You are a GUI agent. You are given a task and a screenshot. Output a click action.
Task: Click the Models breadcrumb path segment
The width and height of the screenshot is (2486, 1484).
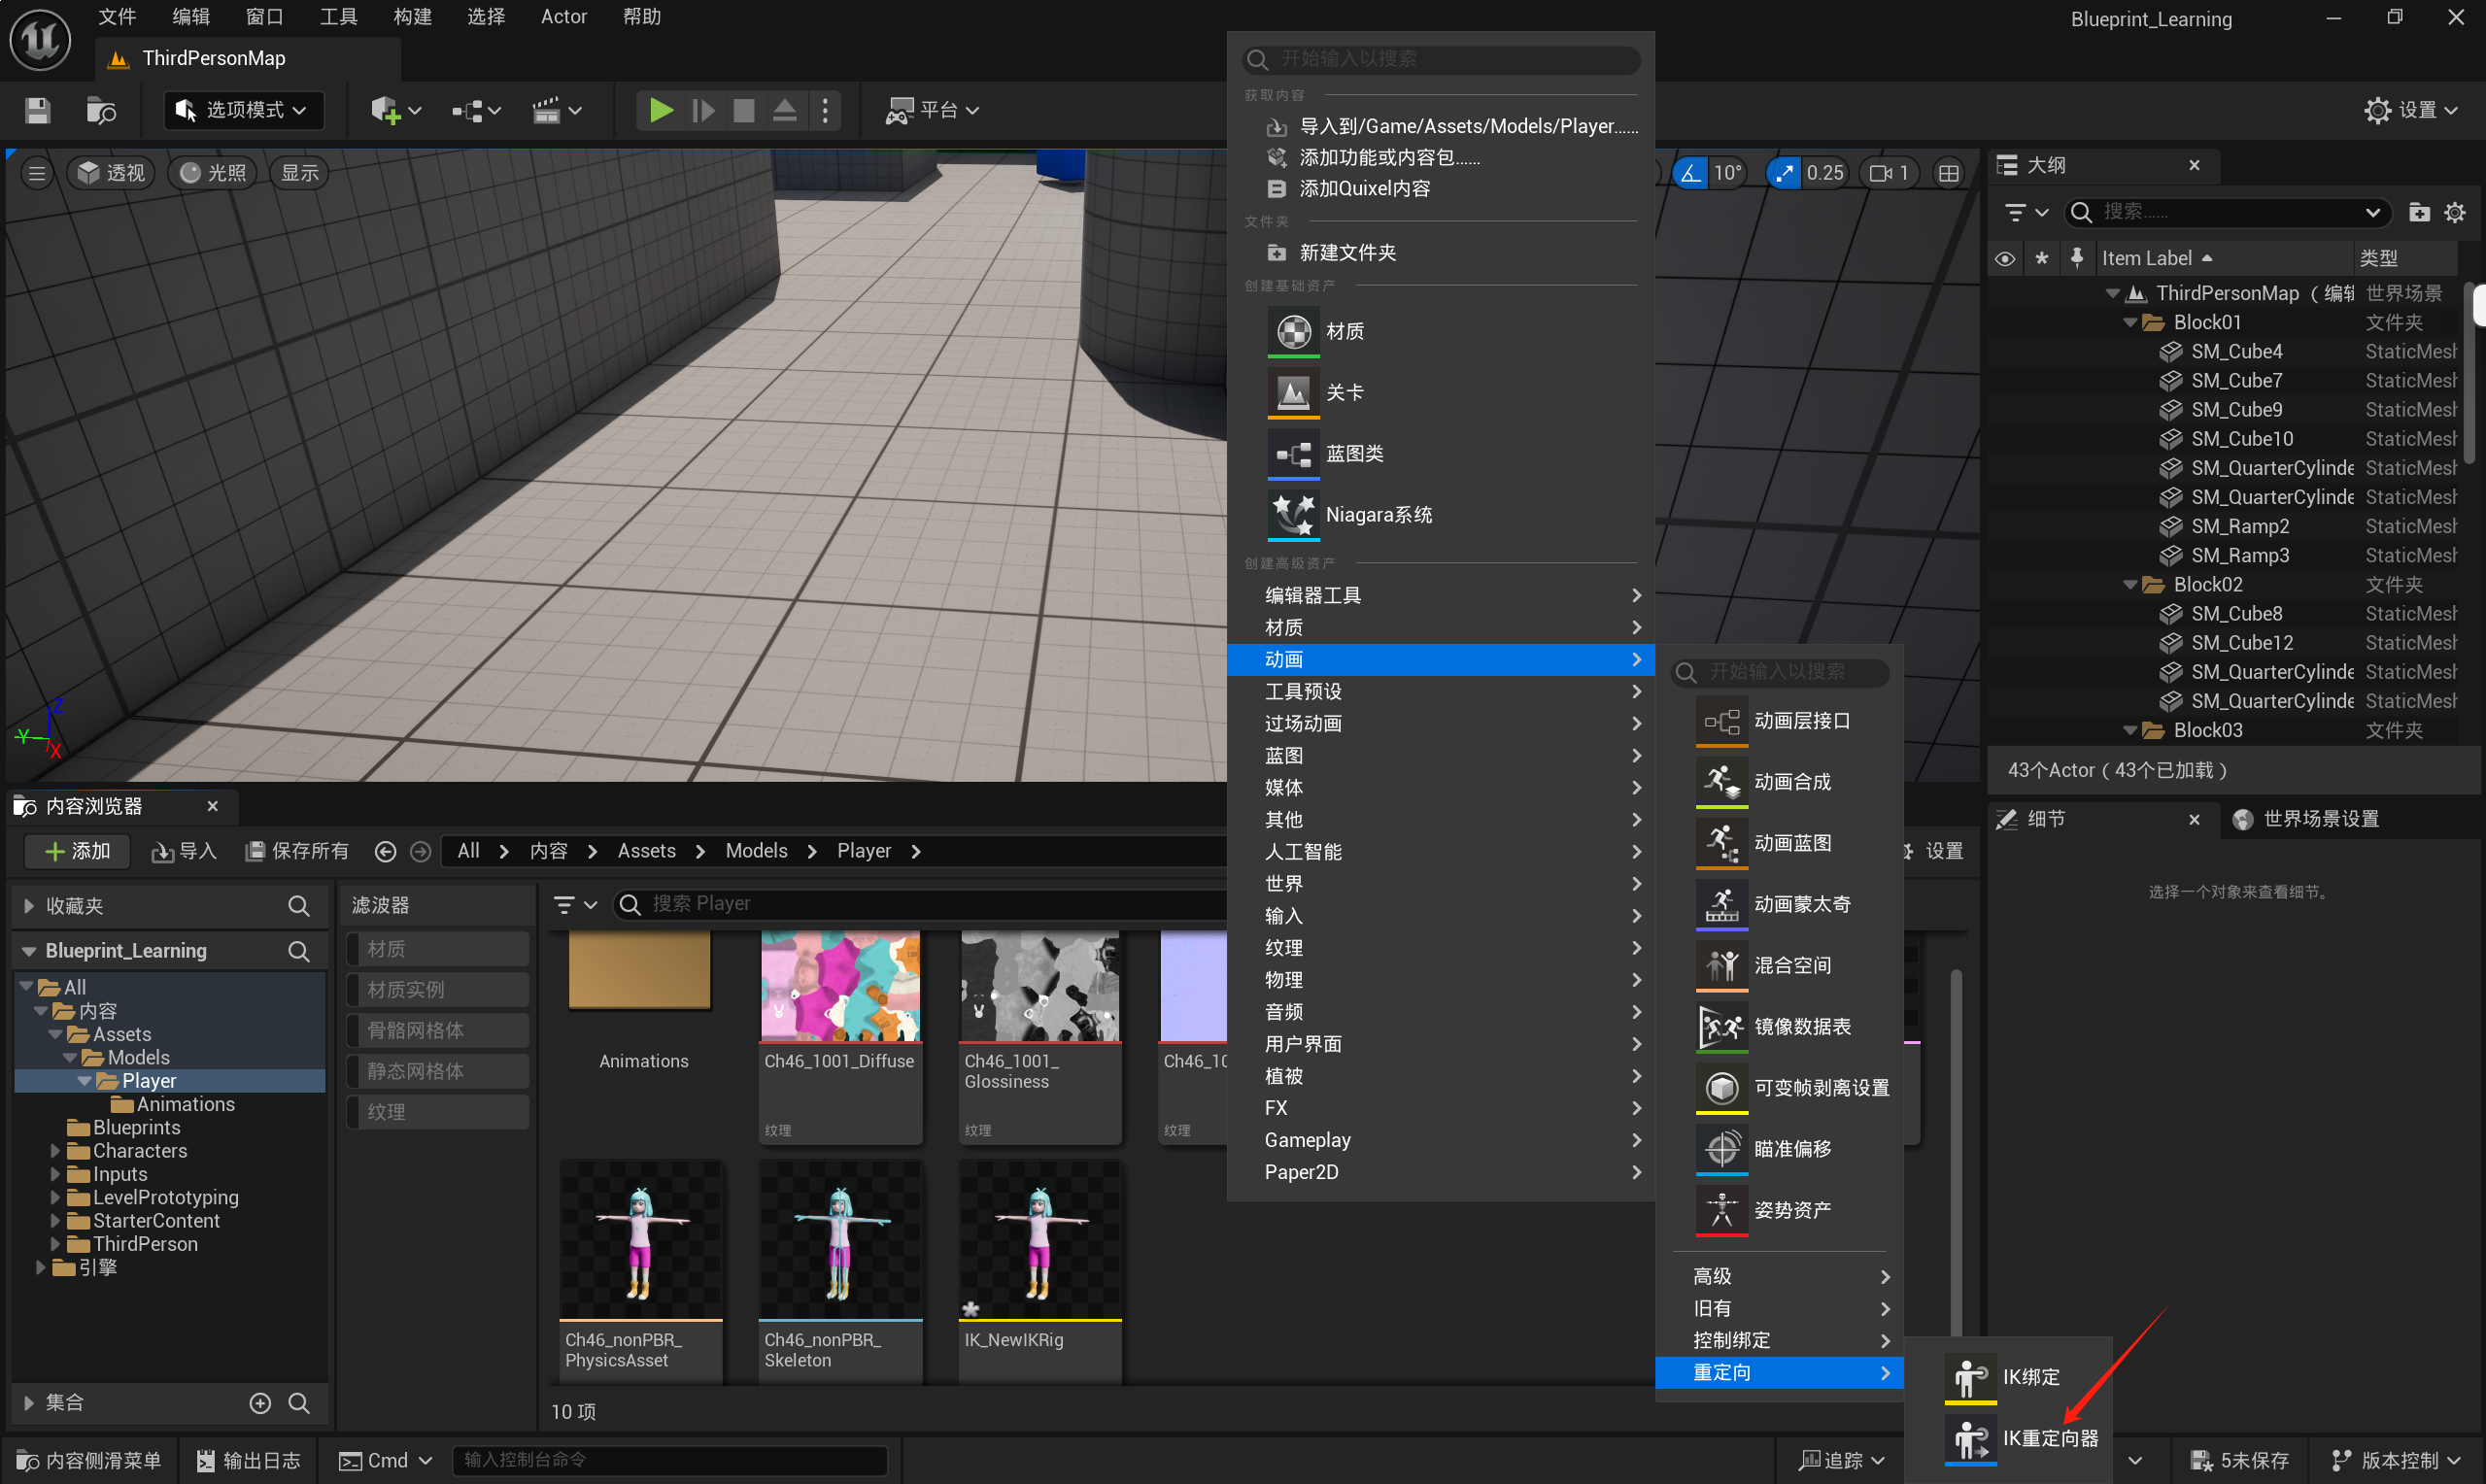click(x=756, y=851)
